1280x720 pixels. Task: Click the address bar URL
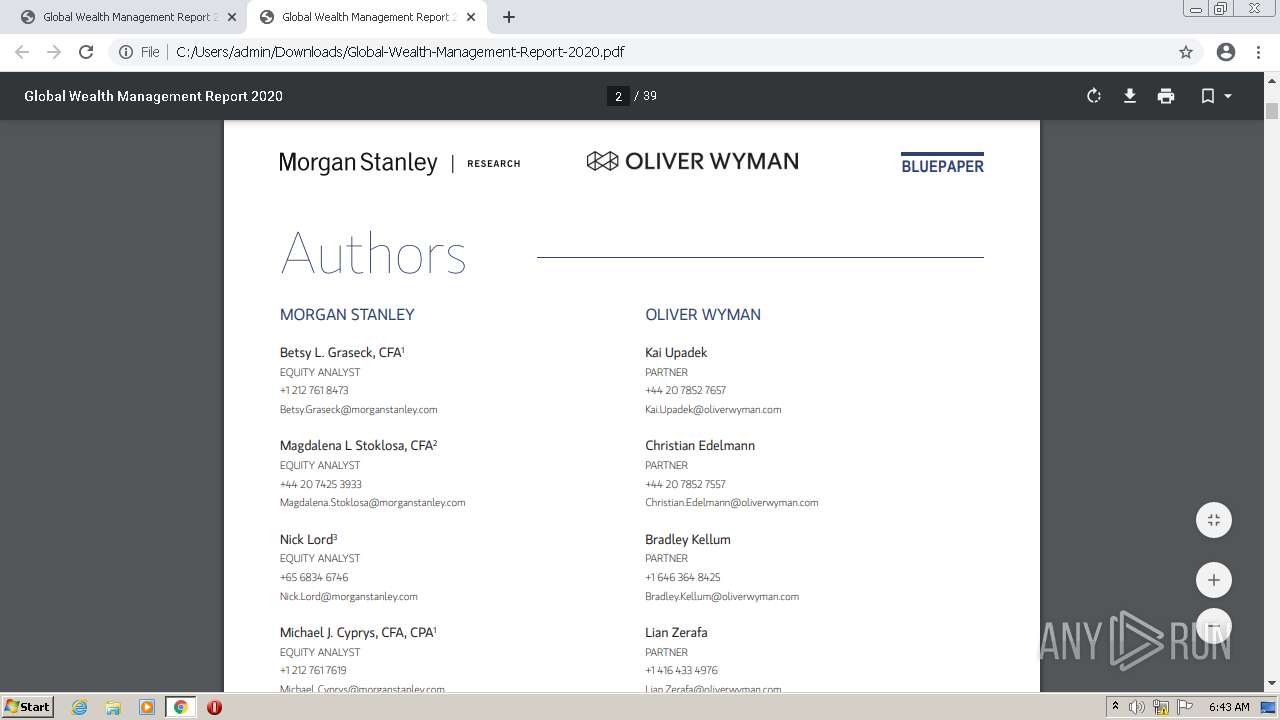click(x=400, y=52)
